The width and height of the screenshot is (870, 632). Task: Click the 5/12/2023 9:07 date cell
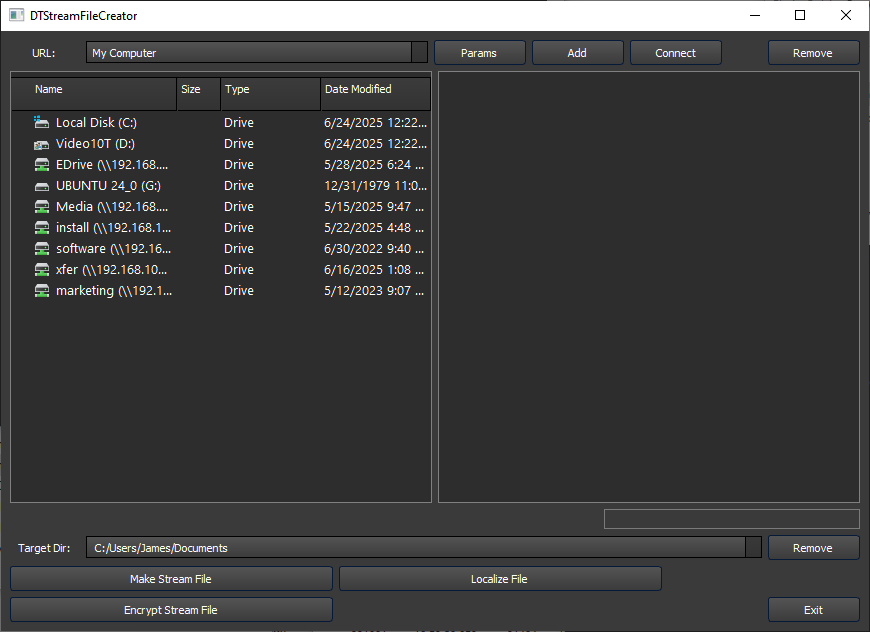click(x=374, y=291)
